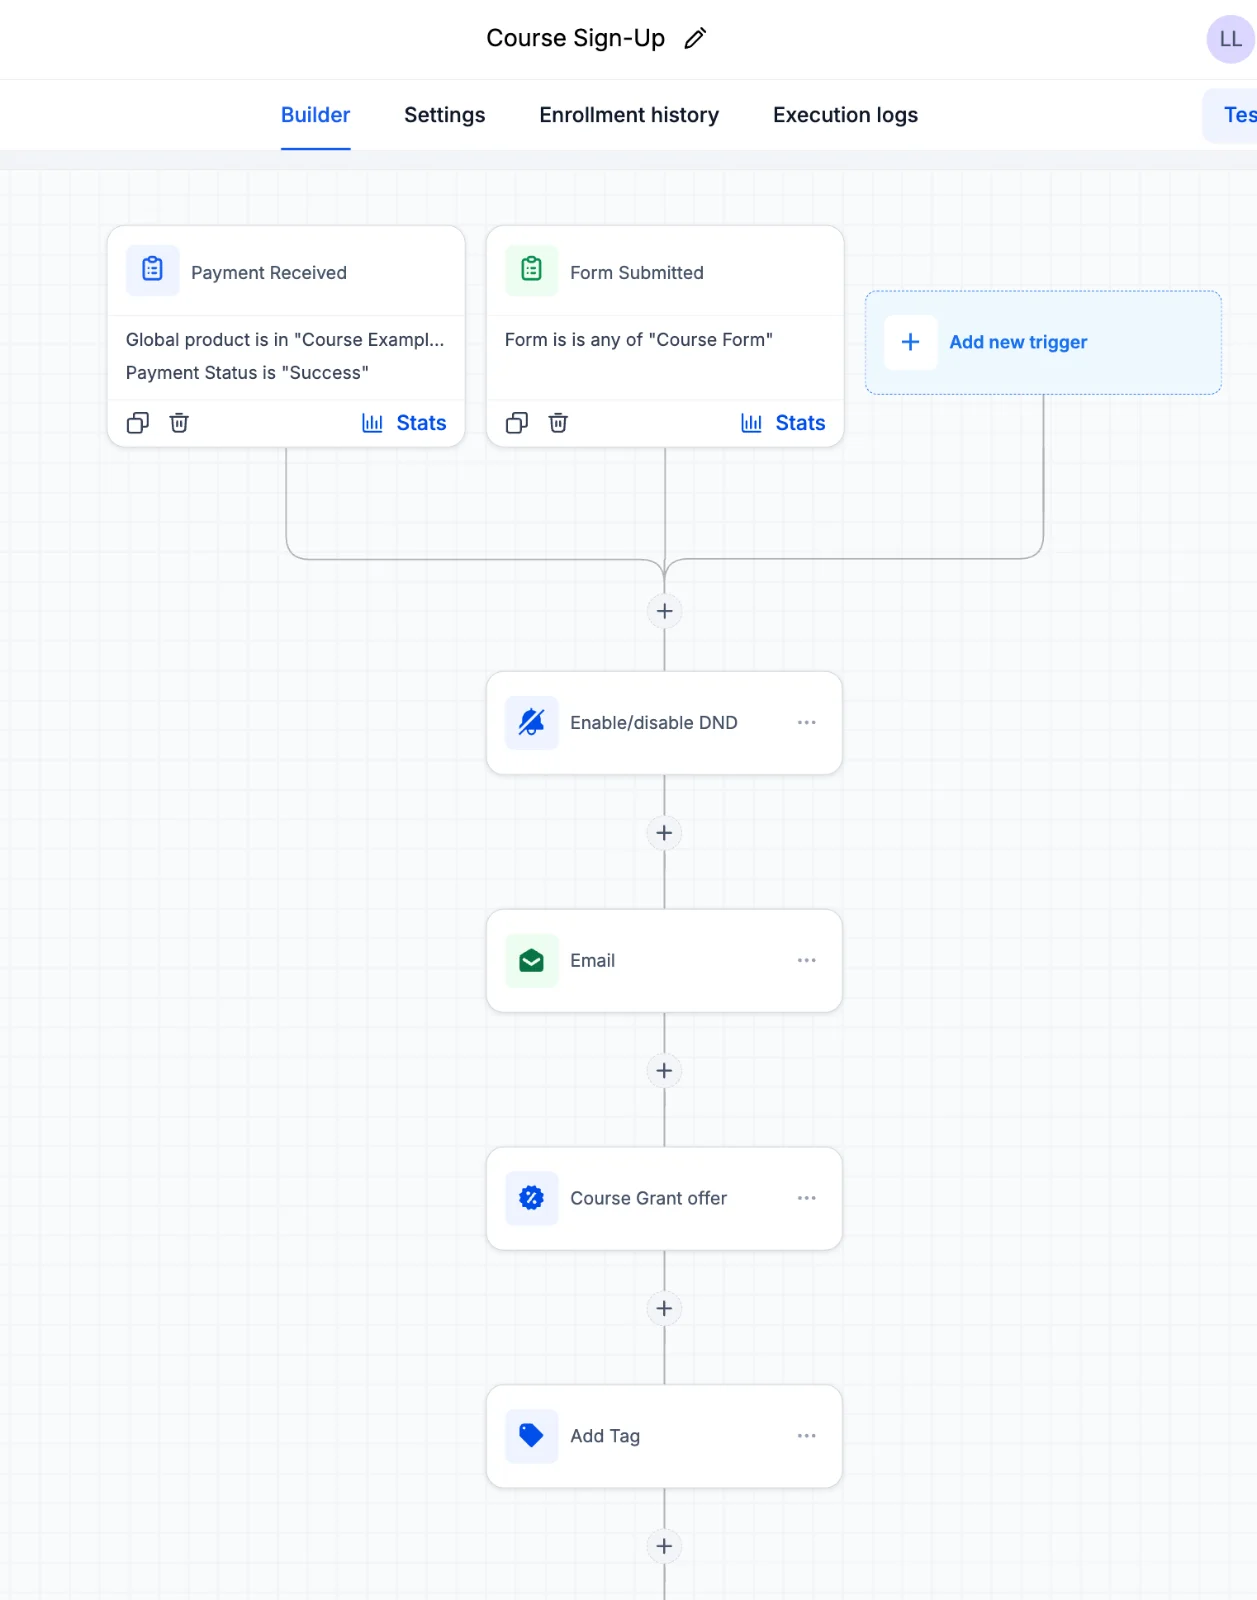Screen dimensions: 1257x1600
Task: Select the Enable/disable DND action label
Action: tap(654, 723)
